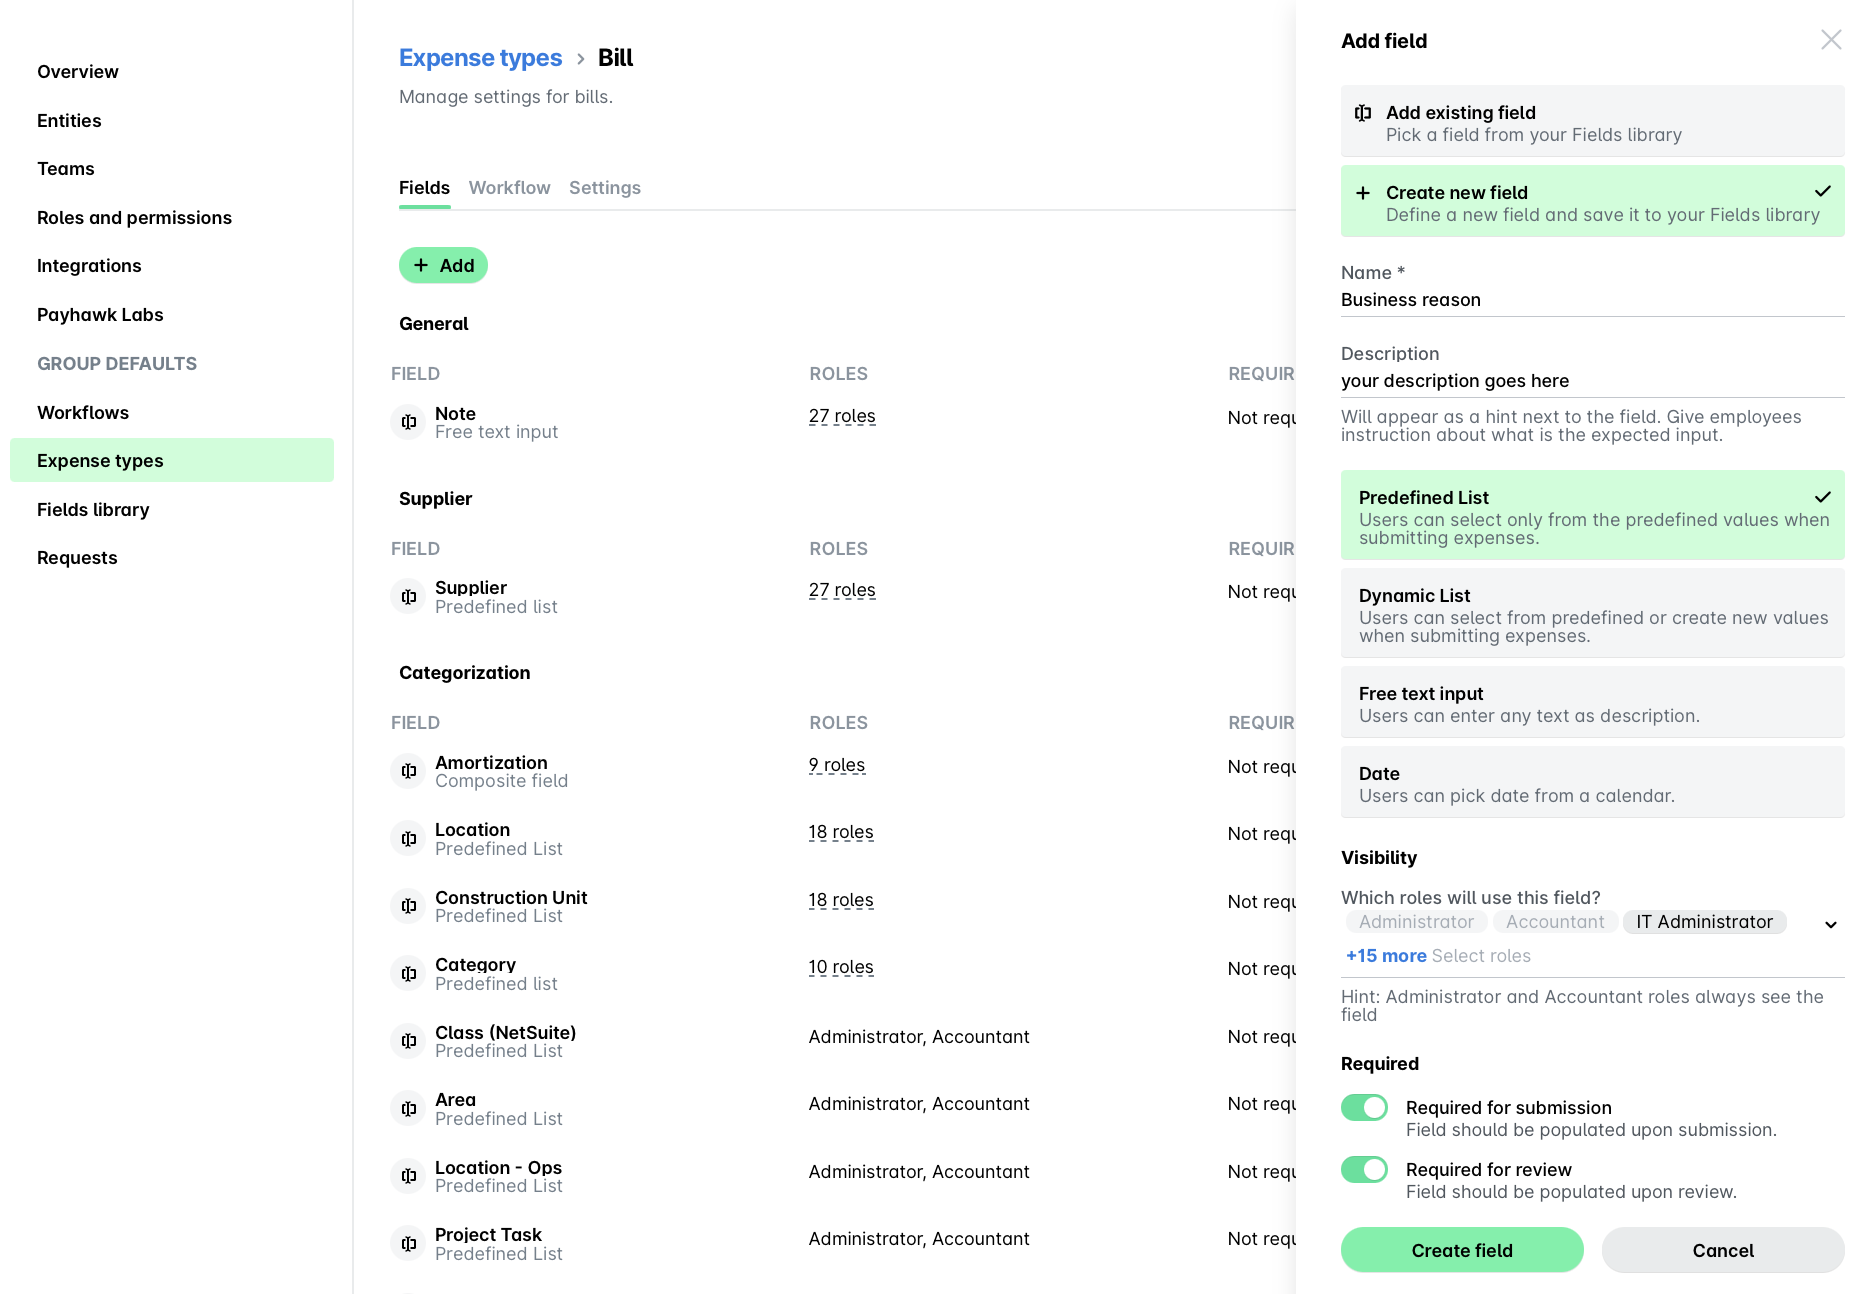Open Overview in the sidebar
Screen dimensions: 1866x1294
point(78,72)
